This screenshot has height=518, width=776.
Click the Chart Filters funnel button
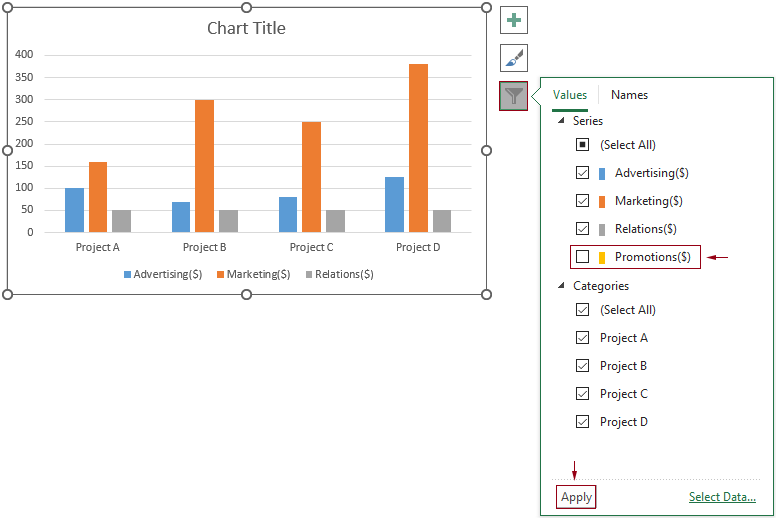click(513, 96)
